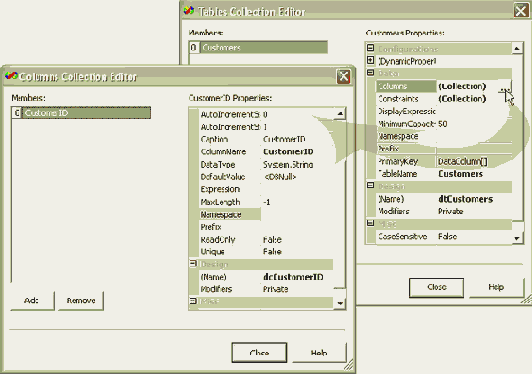Click scroll up arrow in Tables editor properties
Image resolution: width=532 pixels, height=374 pixels.
[517, 49]
